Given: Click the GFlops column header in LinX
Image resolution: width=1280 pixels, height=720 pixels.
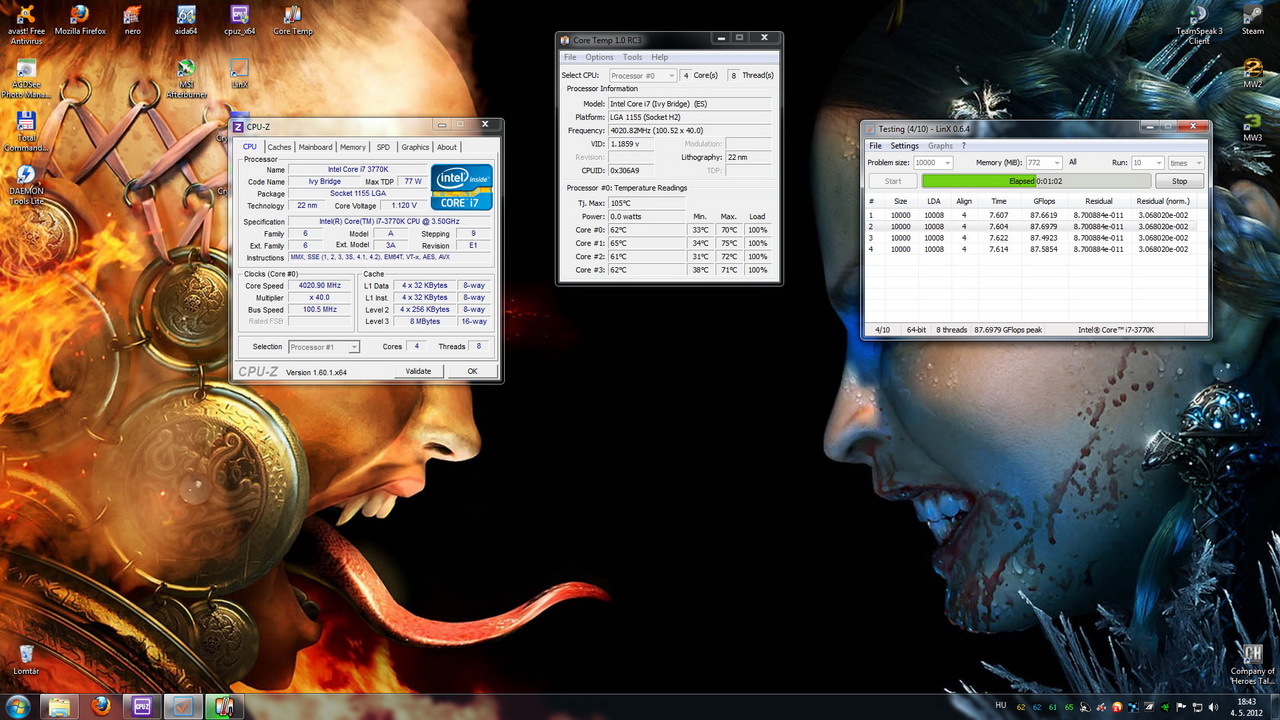Looking at the screenshot, I should [x=1044, y=201].
